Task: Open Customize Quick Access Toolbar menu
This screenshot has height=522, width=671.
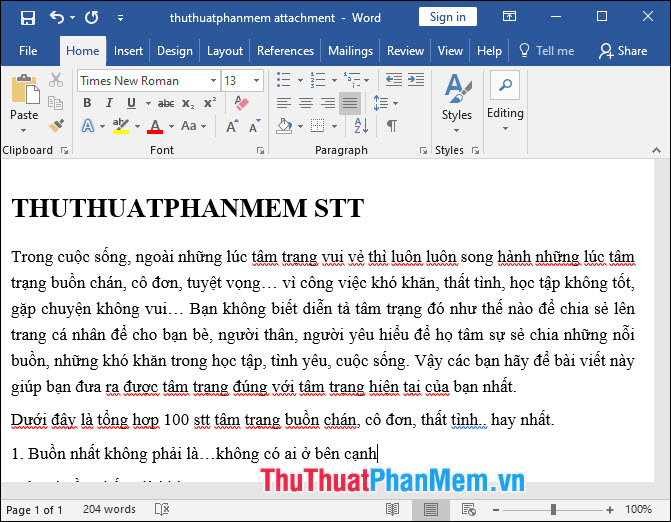Action: (x=121, y=18)
